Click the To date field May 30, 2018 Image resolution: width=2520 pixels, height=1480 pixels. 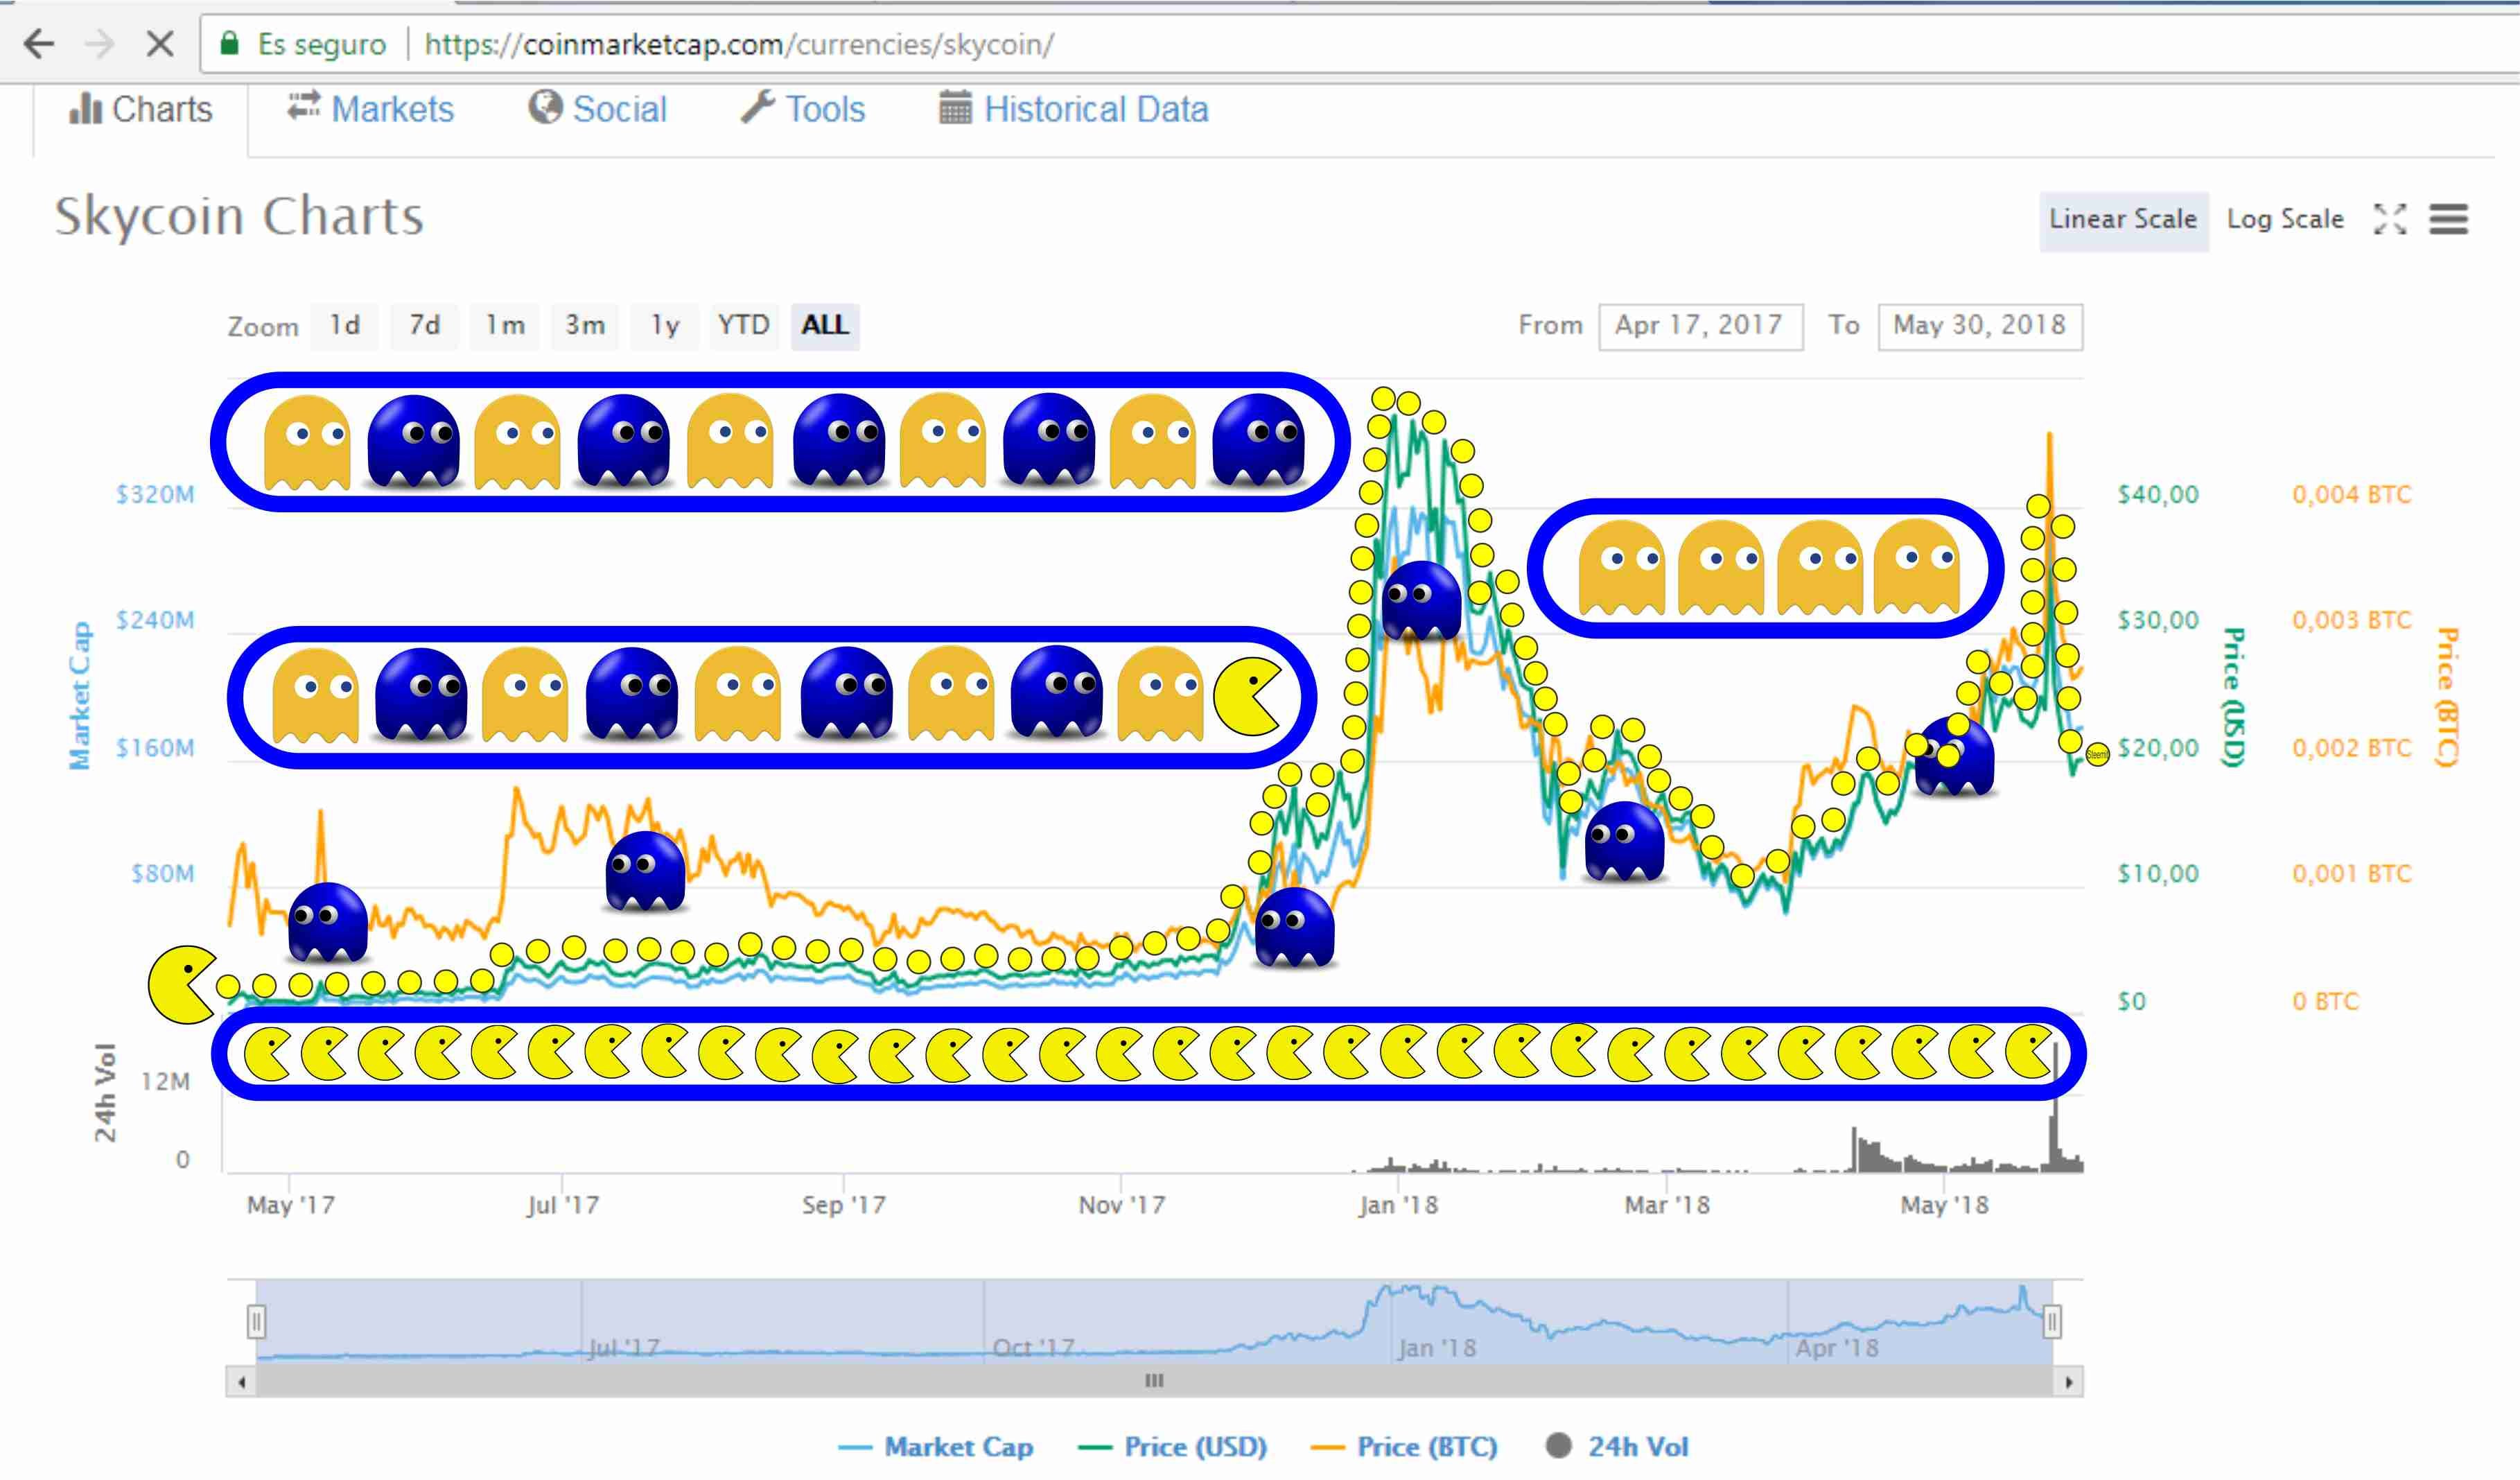(1980, 326)
